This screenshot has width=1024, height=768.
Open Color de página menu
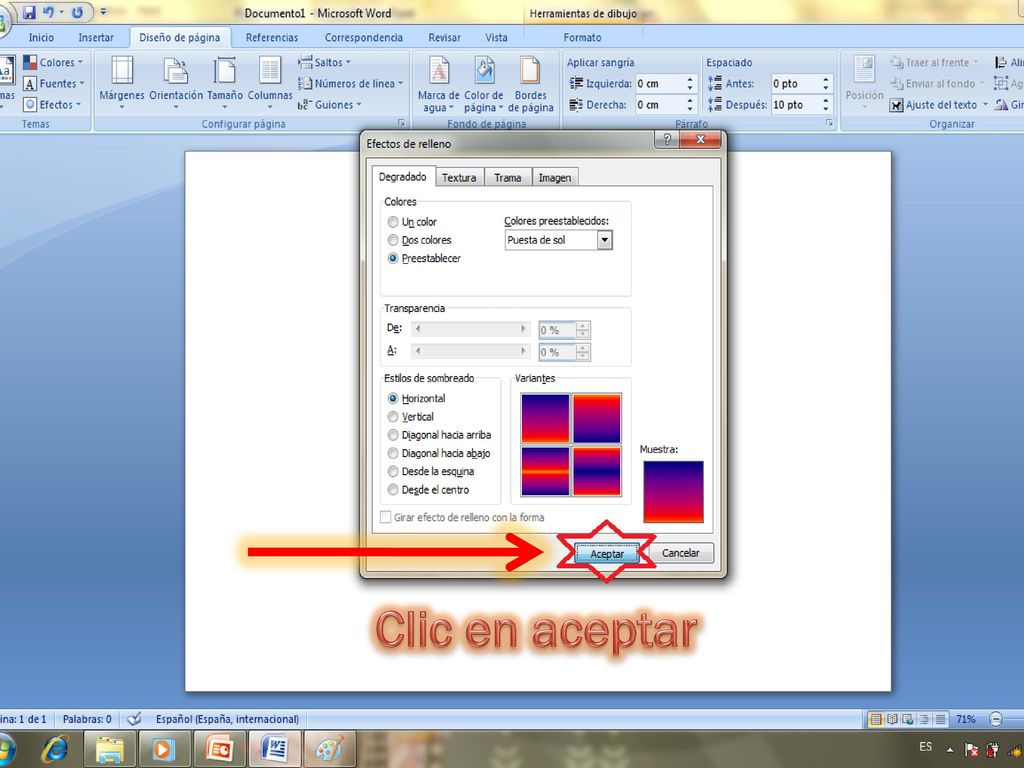484,84
